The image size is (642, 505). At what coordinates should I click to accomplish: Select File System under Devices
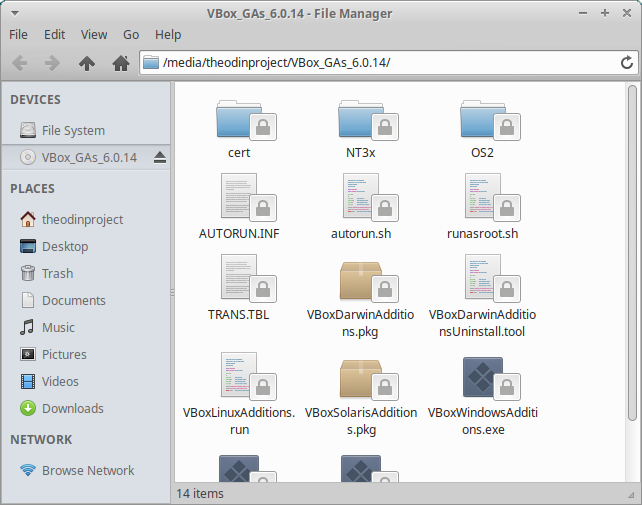coord(73,130)
